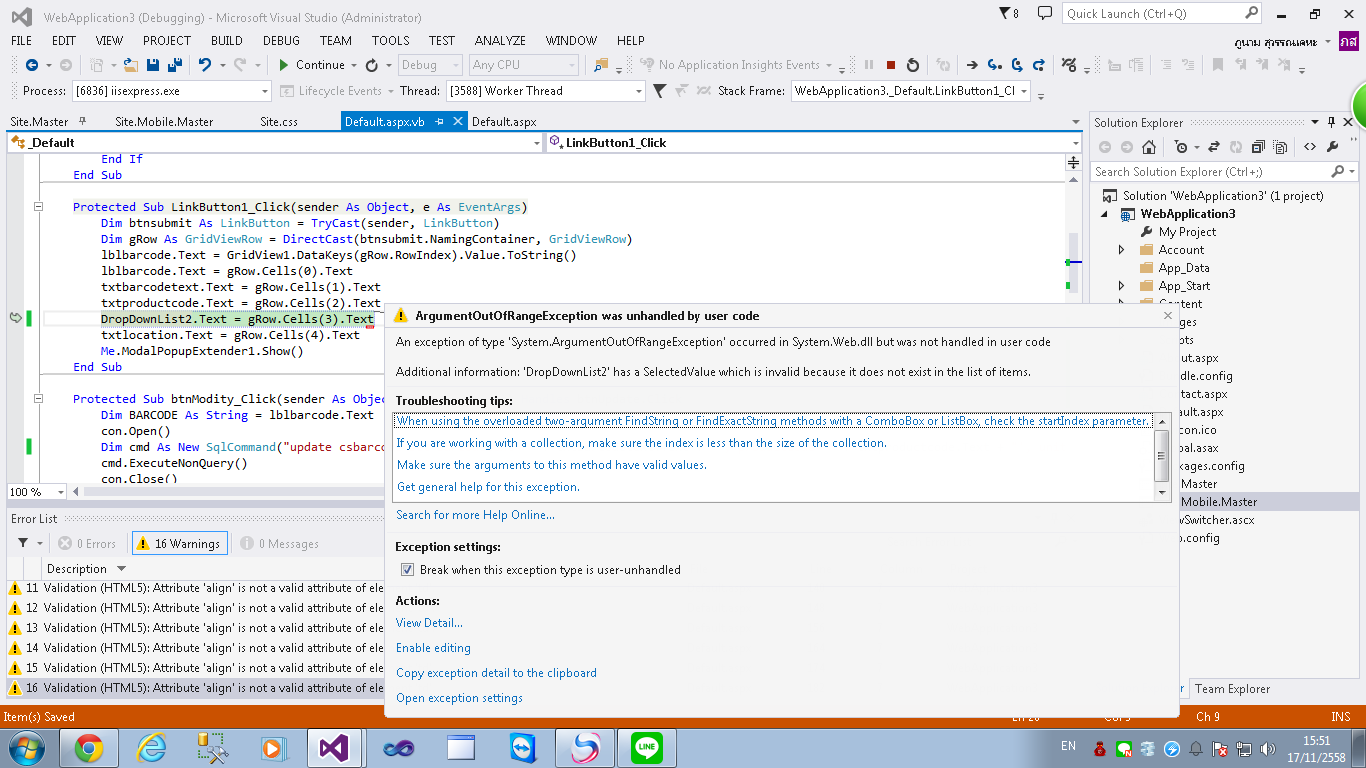This screenshot has height=768, width=1366.
Task: Toggle the 16 Warnings filter button
Action: click(178, 544)
